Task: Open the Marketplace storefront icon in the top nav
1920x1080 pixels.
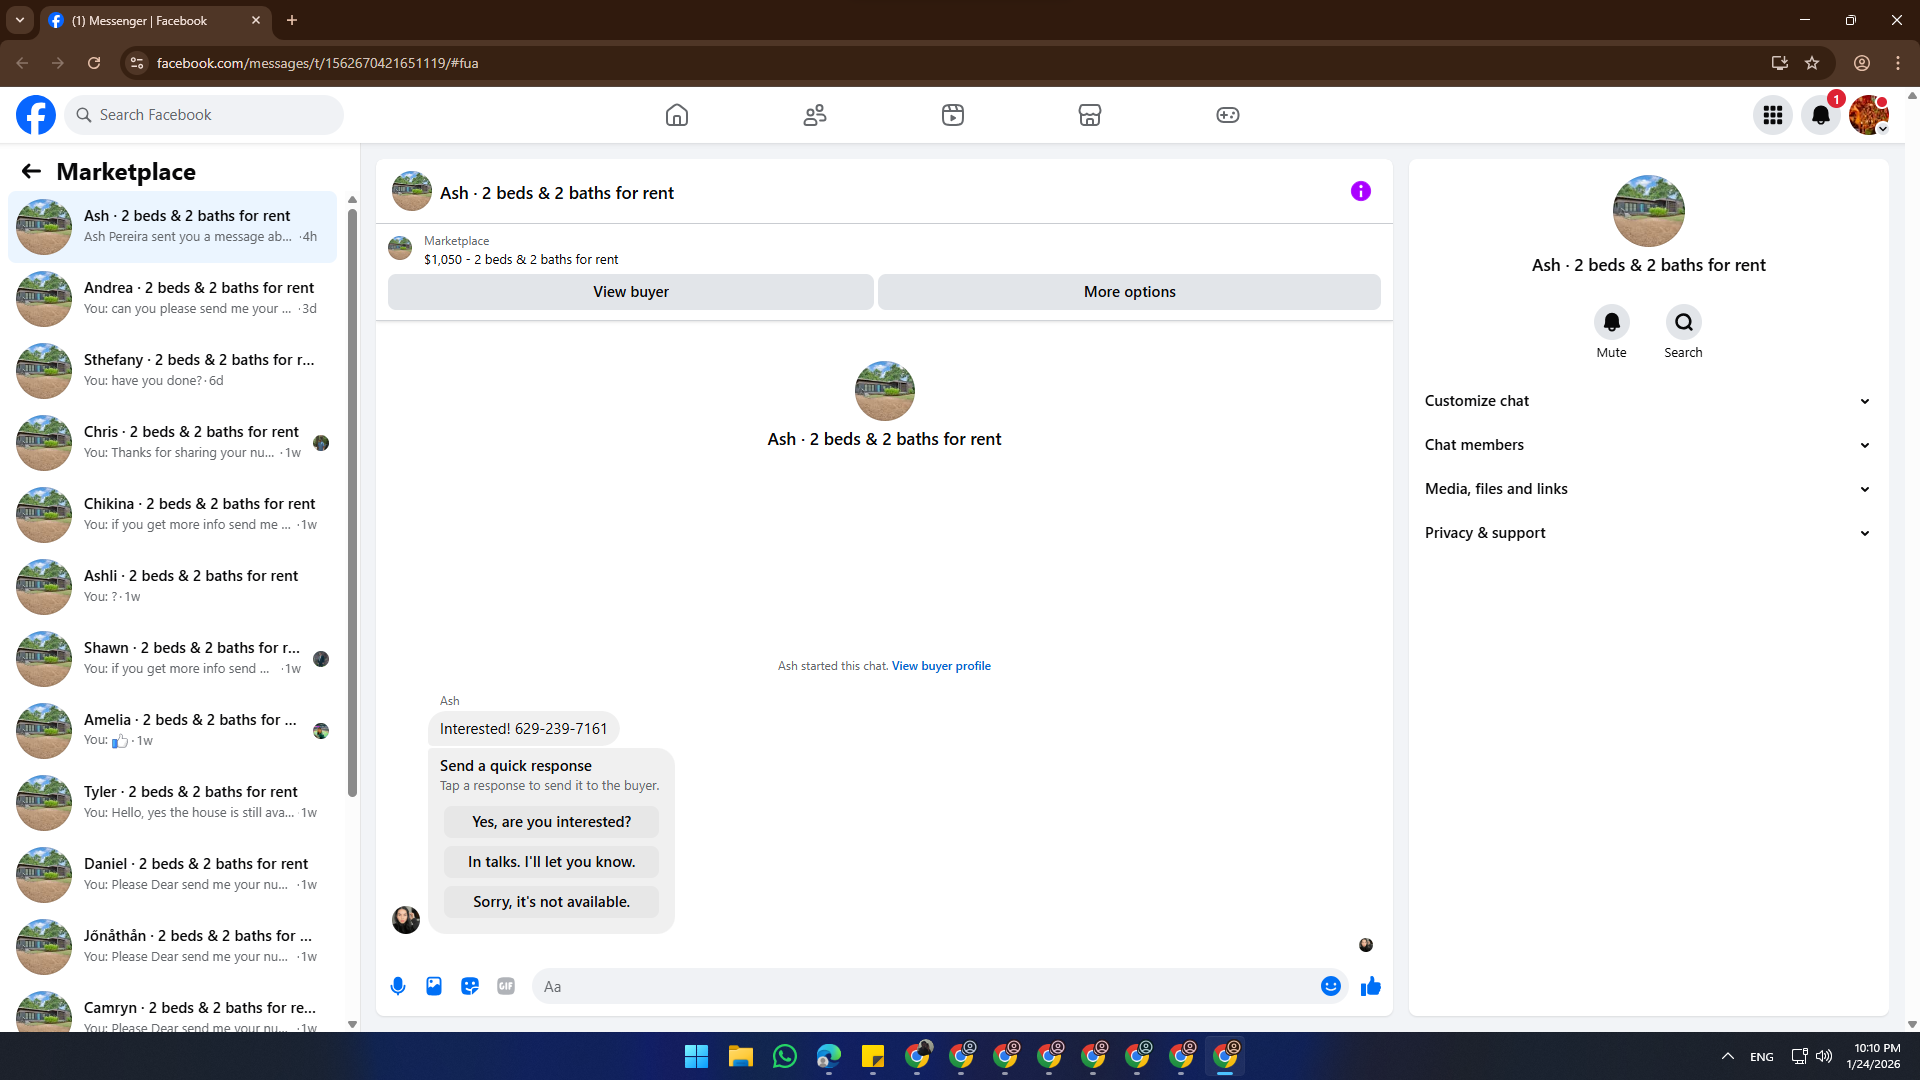Action: coord(1090,115)
